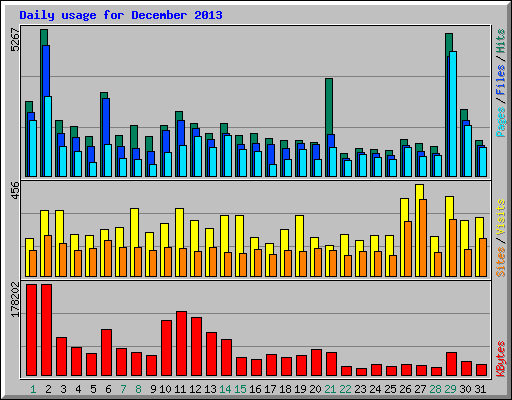The height and width of the screenshot is (400, 512).
Task: Click the day 27 label
Action: pyautogui.click(x=420, y=389)
